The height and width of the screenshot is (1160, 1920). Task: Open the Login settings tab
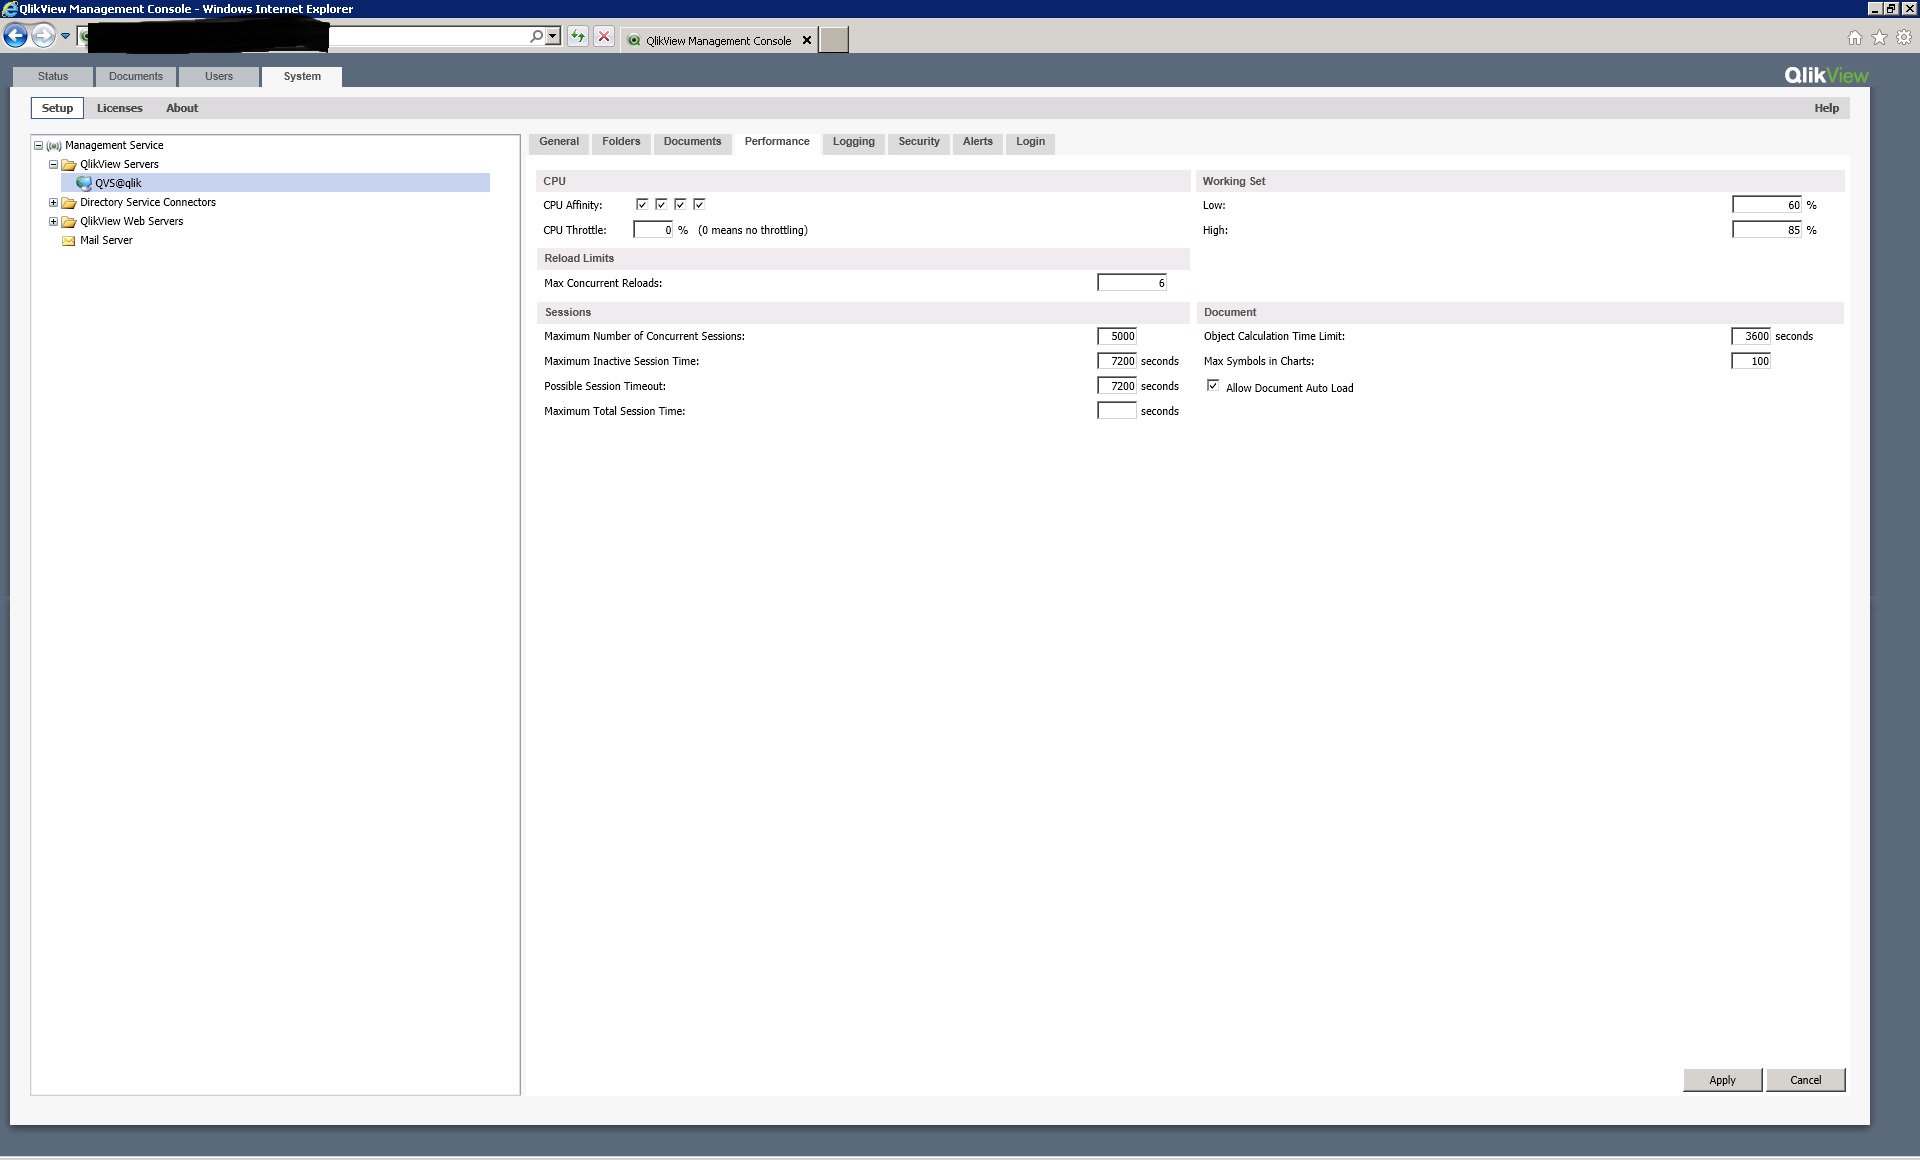[x=1031, y=142]
